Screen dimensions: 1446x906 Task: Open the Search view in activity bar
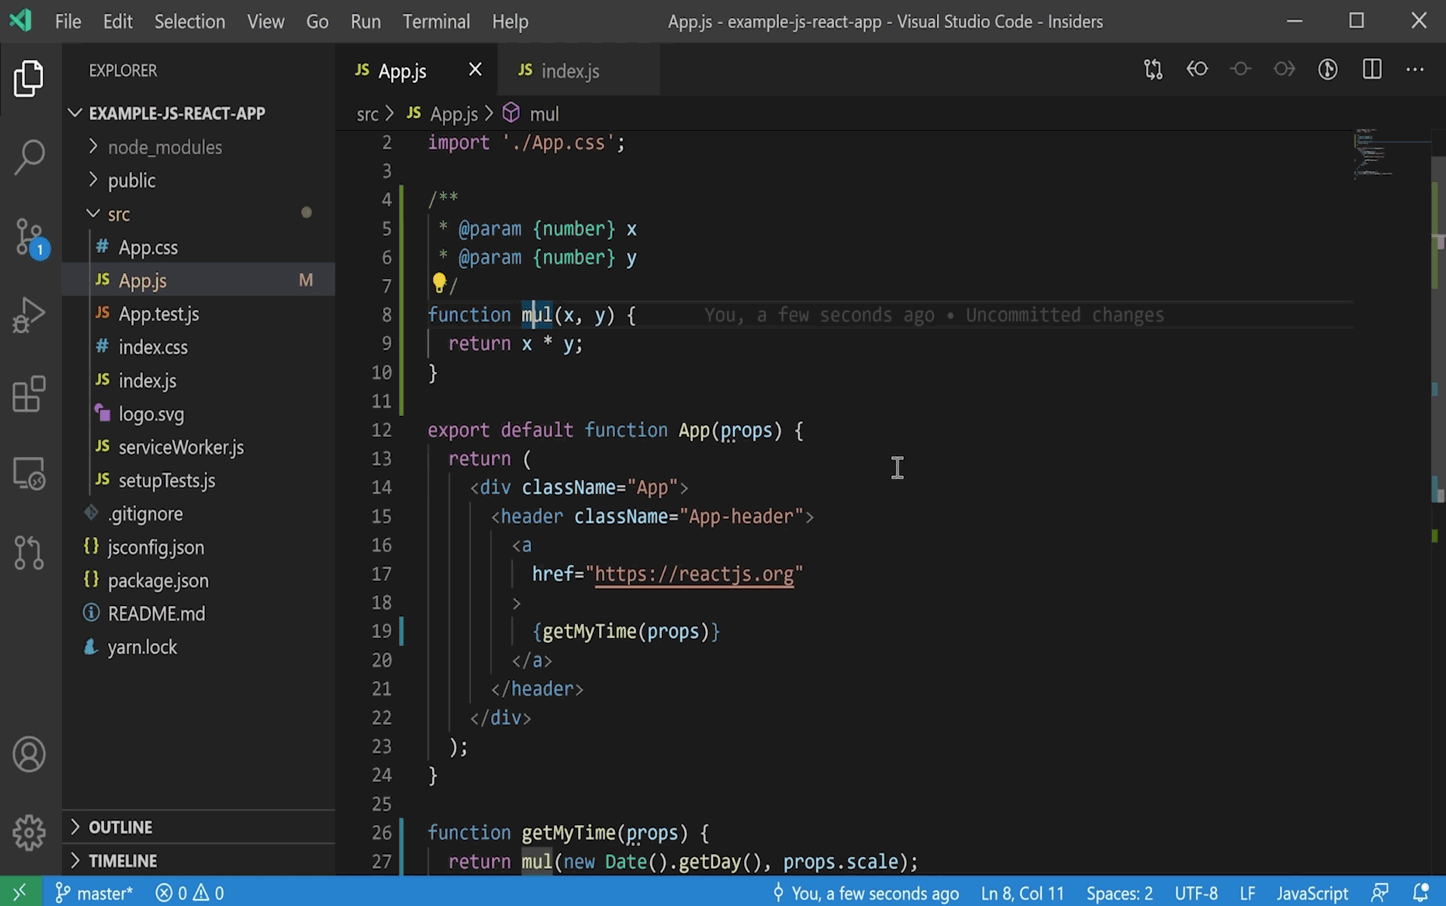click(x=29, y=156)
